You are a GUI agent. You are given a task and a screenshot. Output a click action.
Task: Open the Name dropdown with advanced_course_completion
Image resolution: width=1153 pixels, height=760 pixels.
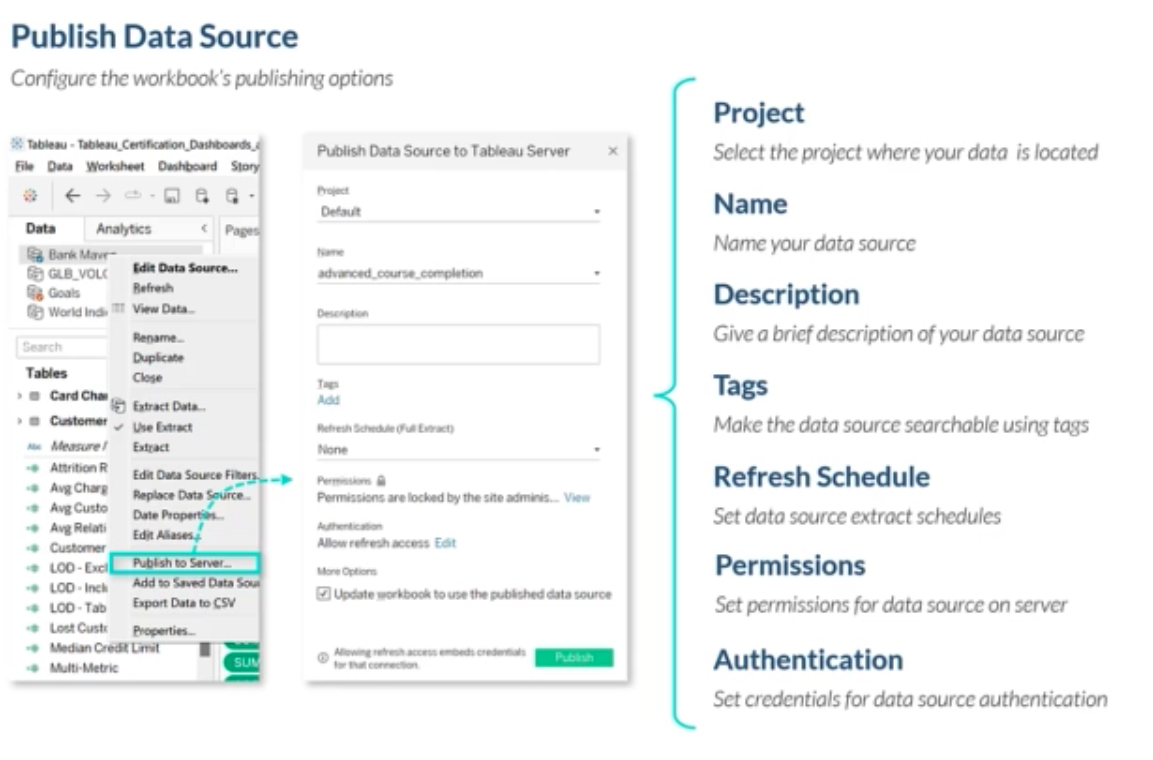pos(458,273)
